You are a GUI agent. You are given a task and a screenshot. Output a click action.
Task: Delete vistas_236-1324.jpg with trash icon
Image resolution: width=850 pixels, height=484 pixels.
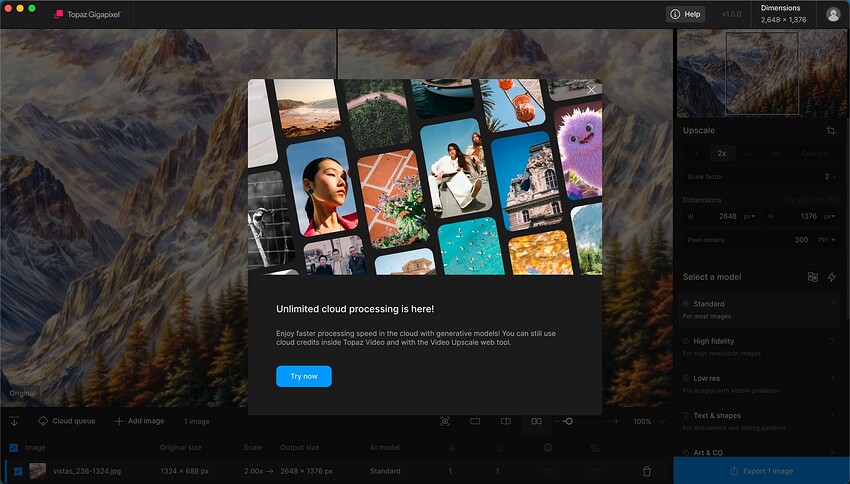pos(647,471)
